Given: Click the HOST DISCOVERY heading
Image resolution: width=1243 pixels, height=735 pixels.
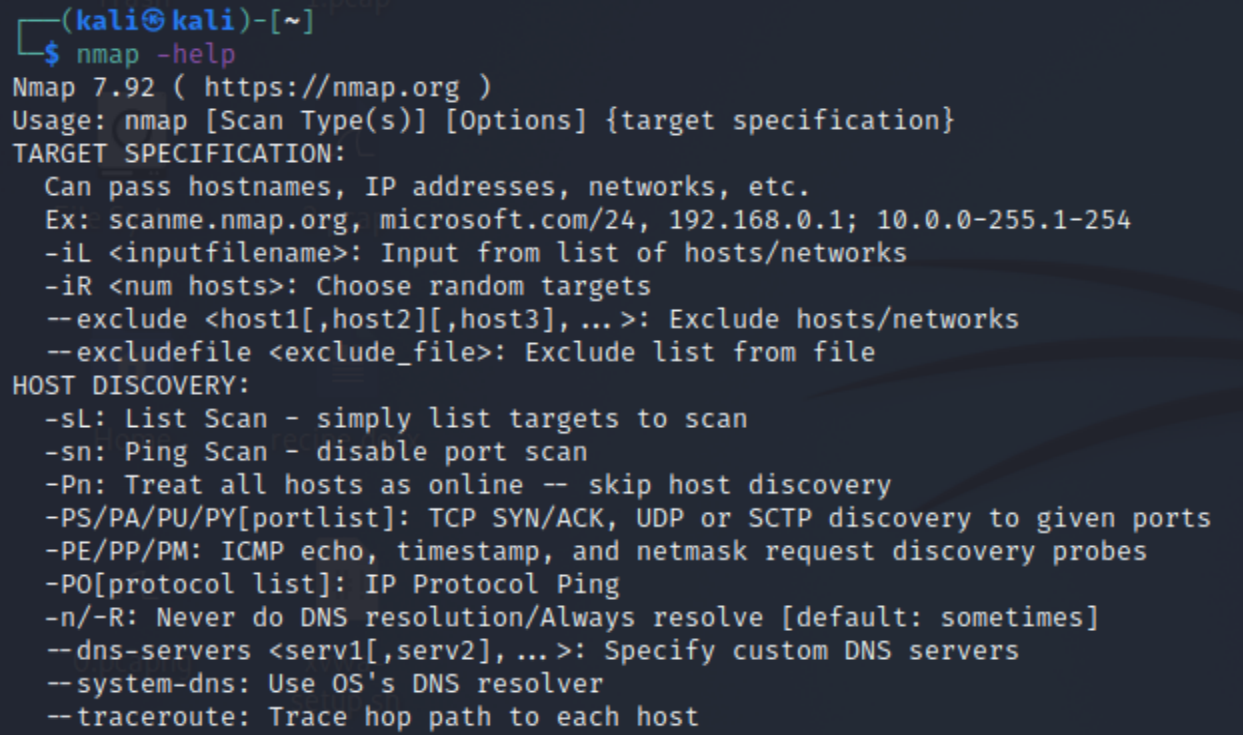Looking at the screenshot, I should coord(131,385).
